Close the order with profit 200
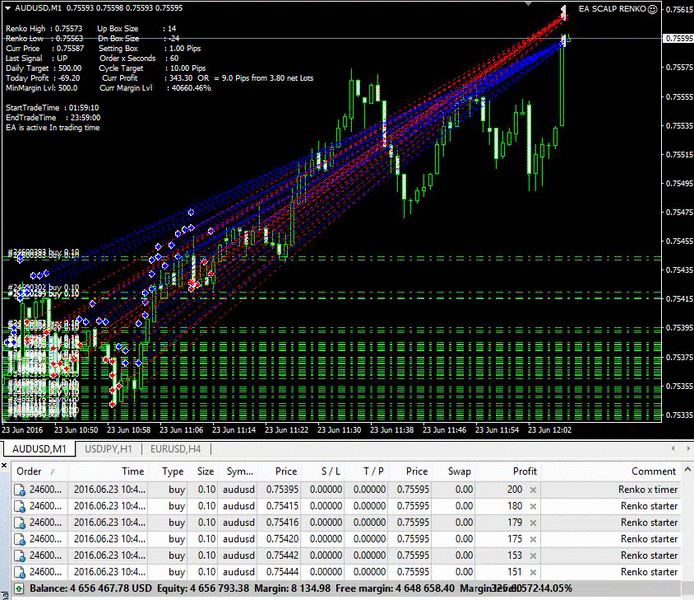The height and width of the screenshot is (600, 694). point(533,490)
